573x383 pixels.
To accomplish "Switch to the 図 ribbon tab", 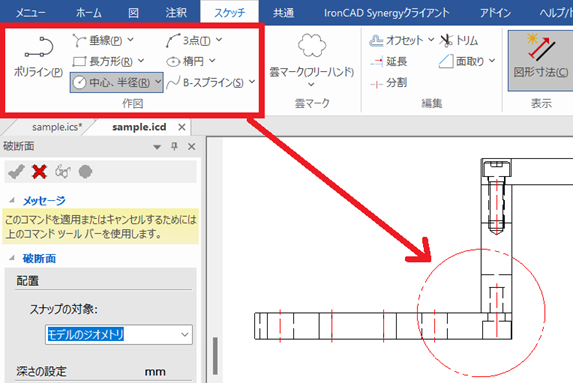I will 133,13.
